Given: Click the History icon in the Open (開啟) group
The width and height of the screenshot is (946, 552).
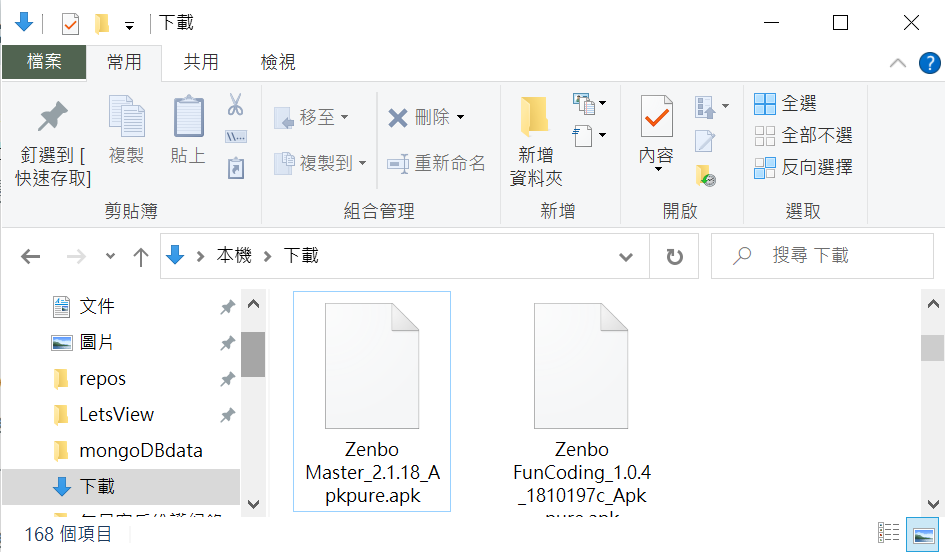Looking at the screenshot, I should click(x=705, y=176).
